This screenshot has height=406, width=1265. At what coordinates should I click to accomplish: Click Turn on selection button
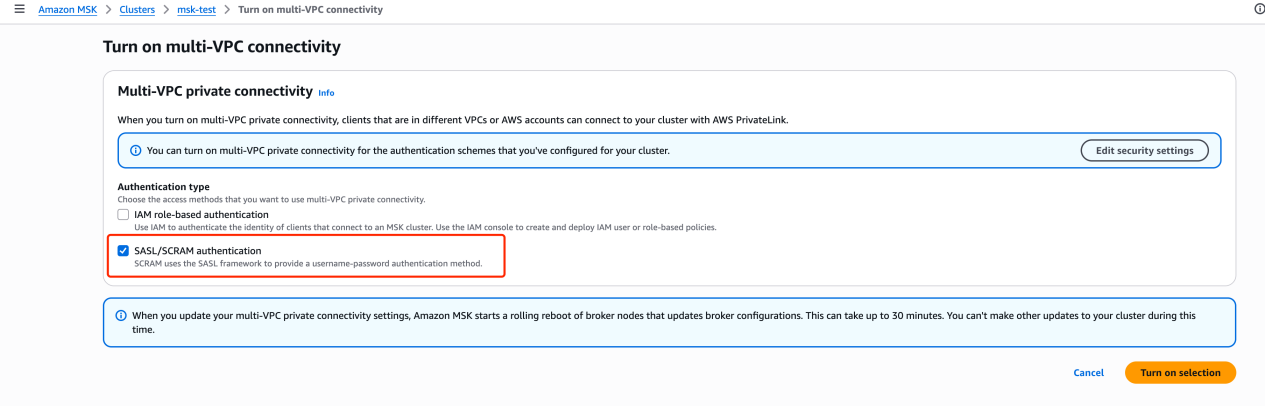(1180, 373)
